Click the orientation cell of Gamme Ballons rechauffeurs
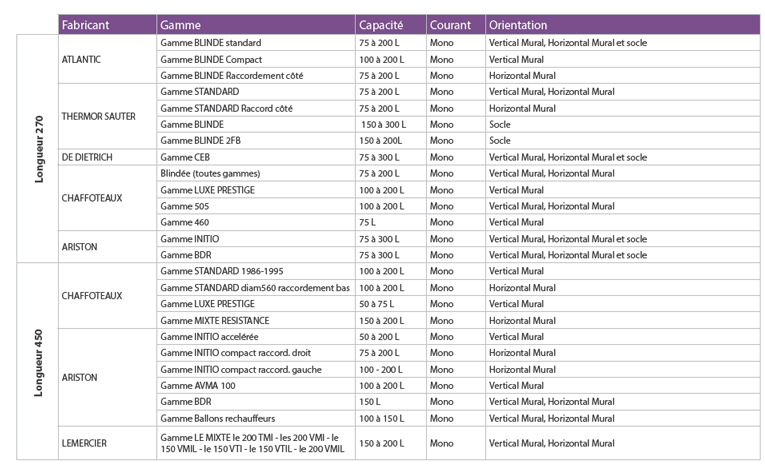 coord(623,418)
